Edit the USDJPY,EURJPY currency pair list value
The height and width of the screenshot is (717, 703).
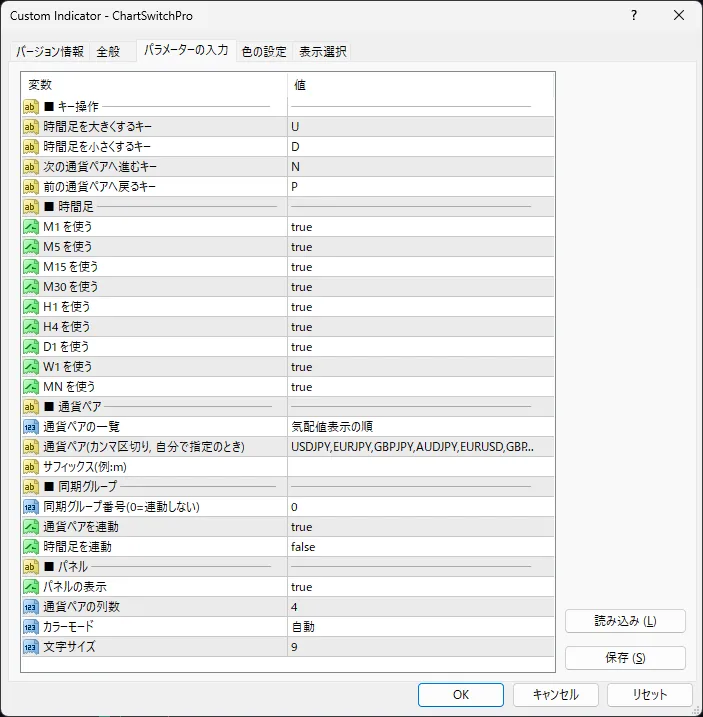420,447
